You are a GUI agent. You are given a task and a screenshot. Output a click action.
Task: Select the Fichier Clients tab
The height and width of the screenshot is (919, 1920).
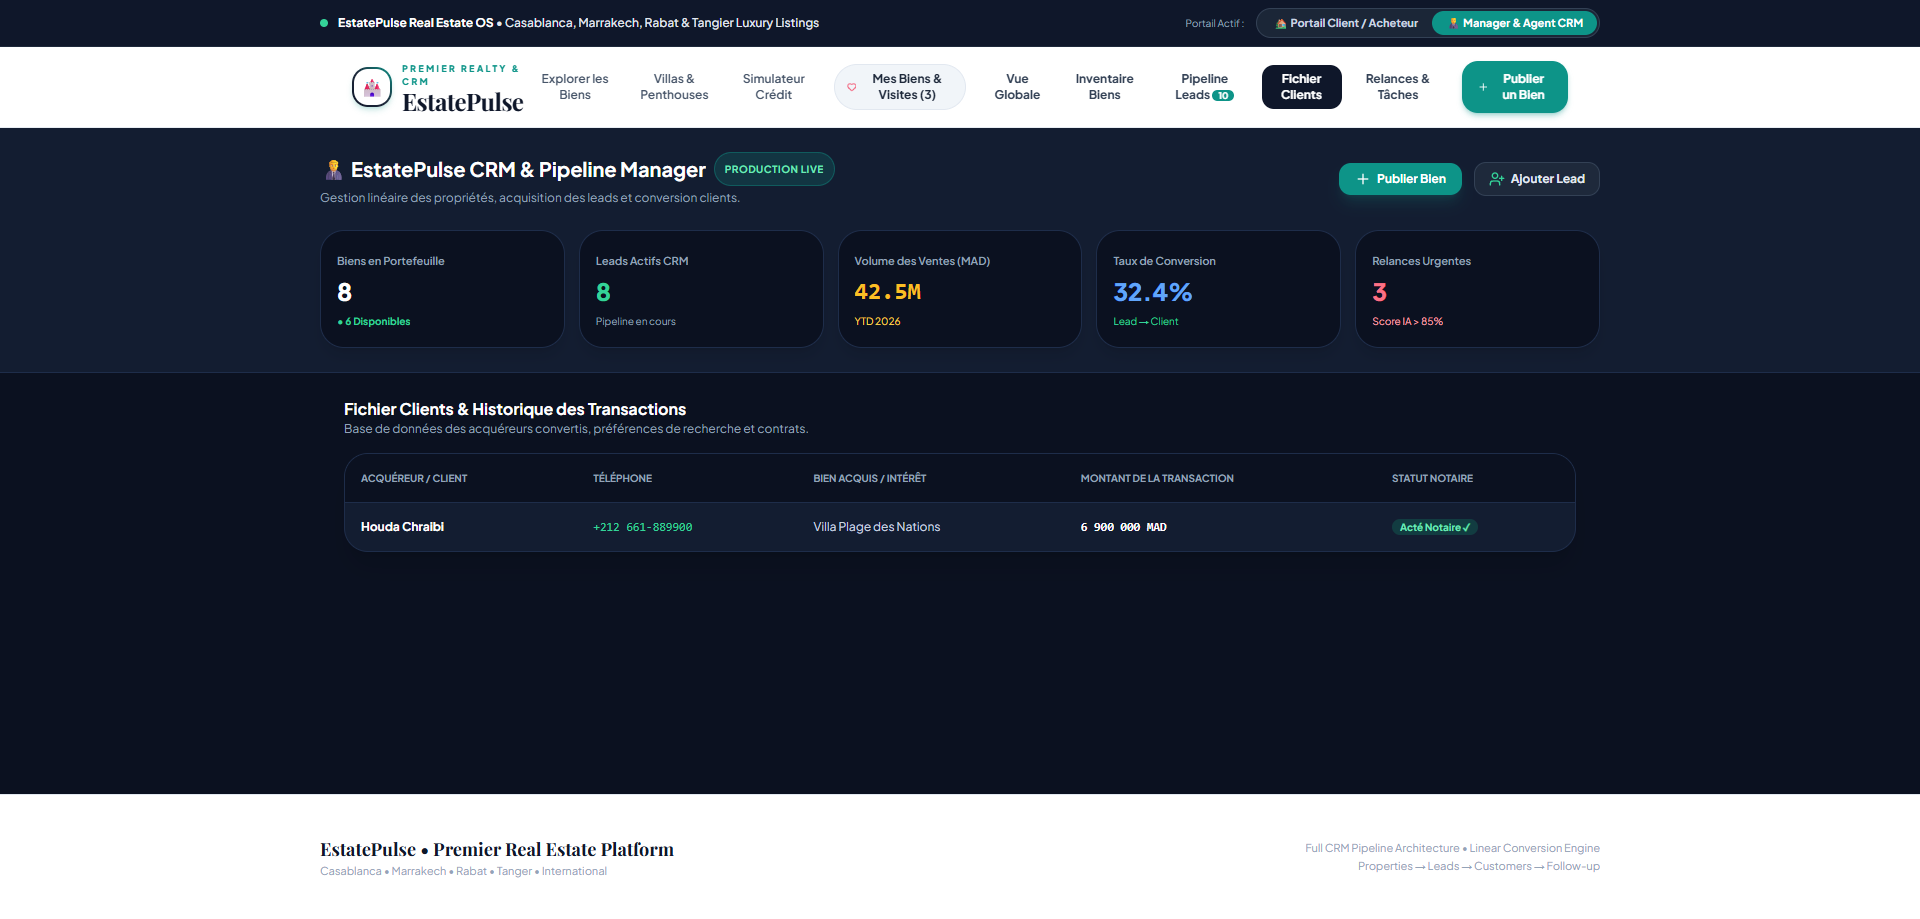point(1301,87)
